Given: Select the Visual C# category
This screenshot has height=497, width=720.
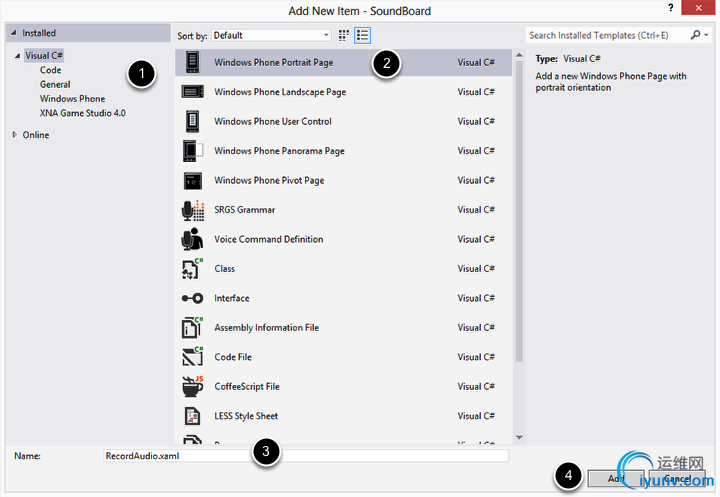Looking at the screenshot, I should 44,56.
